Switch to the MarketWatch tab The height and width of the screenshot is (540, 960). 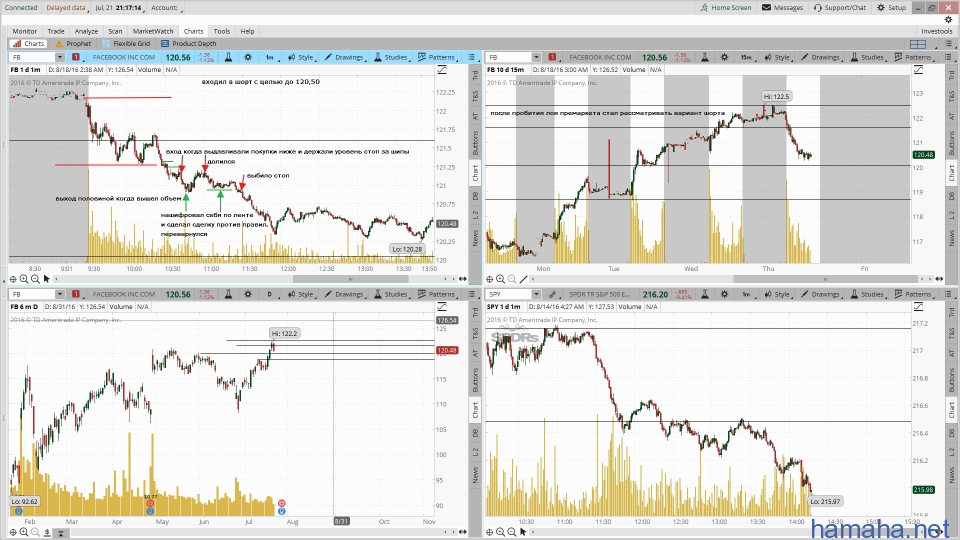pyautogui.click(x=153, y=31)
